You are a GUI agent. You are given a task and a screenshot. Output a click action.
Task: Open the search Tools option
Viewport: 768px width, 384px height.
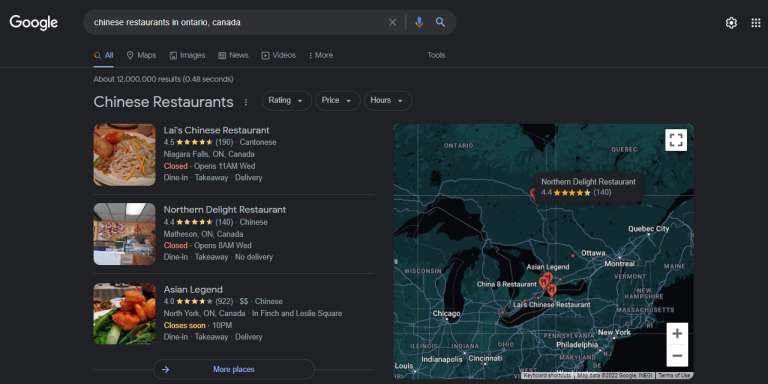click(436, 55)
